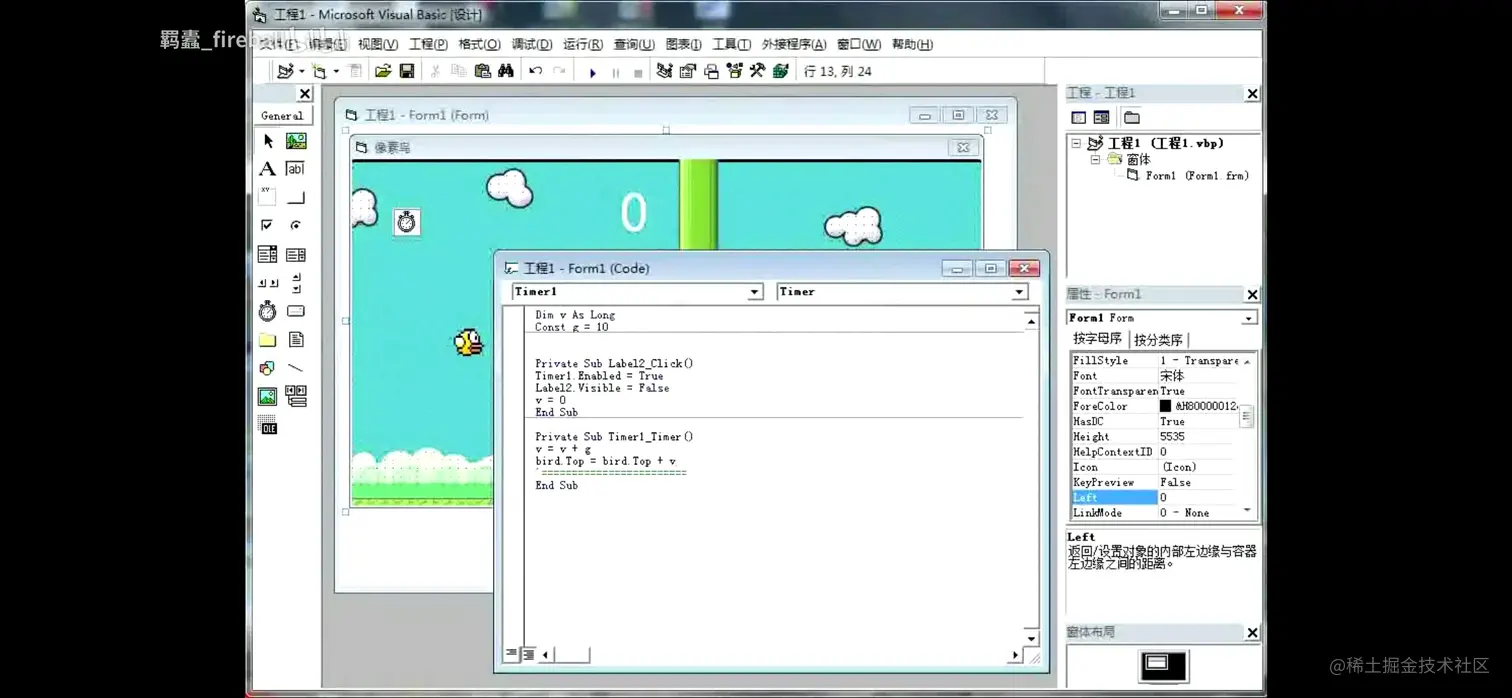Click the Paste toolbar icon
The height and width of the screenshot is (698, 1512).
click(x=483, y=72)
